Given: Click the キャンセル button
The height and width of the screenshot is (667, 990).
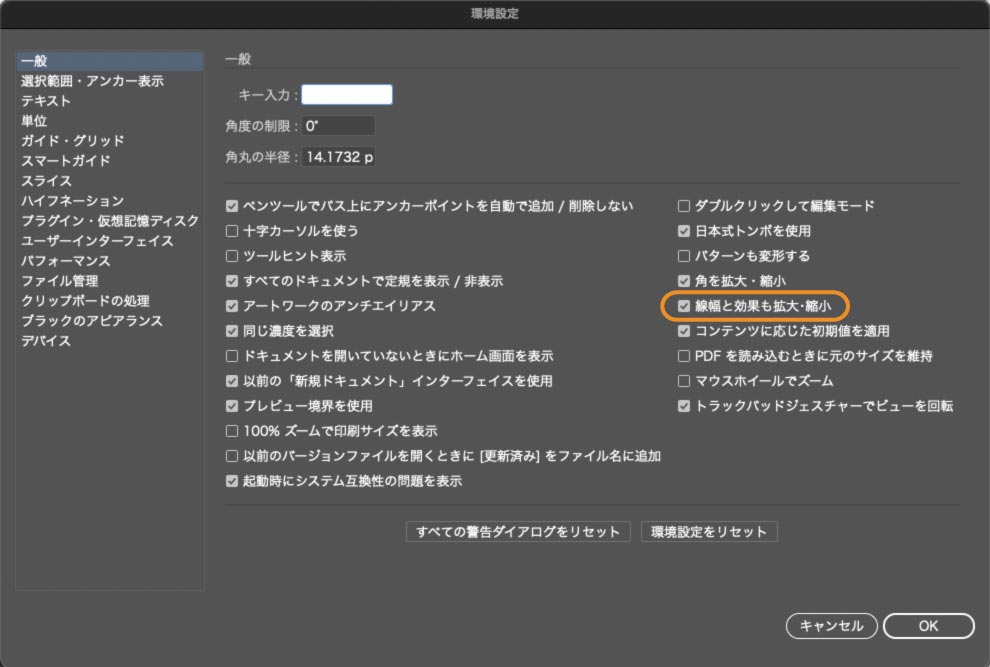Looking at the screenshot, I should (x=831, y=626).
